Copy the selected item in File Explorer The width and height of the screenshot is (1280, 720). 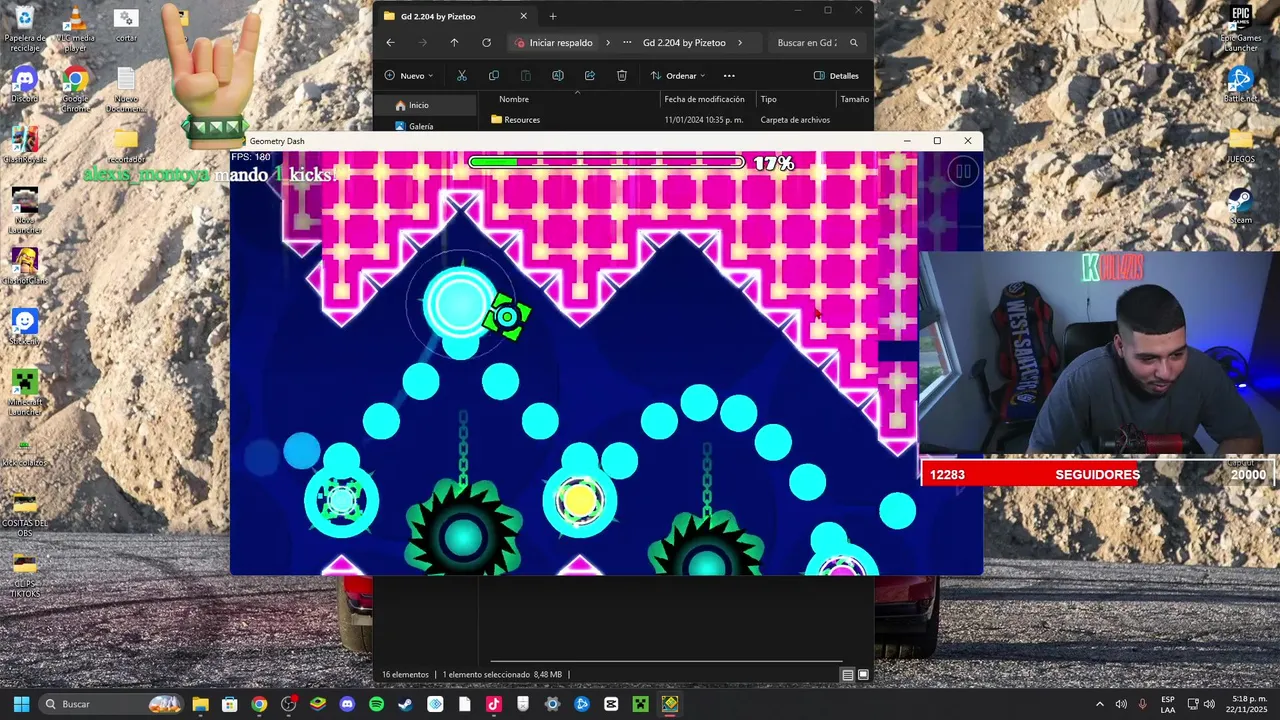click(x=494, y=76)
